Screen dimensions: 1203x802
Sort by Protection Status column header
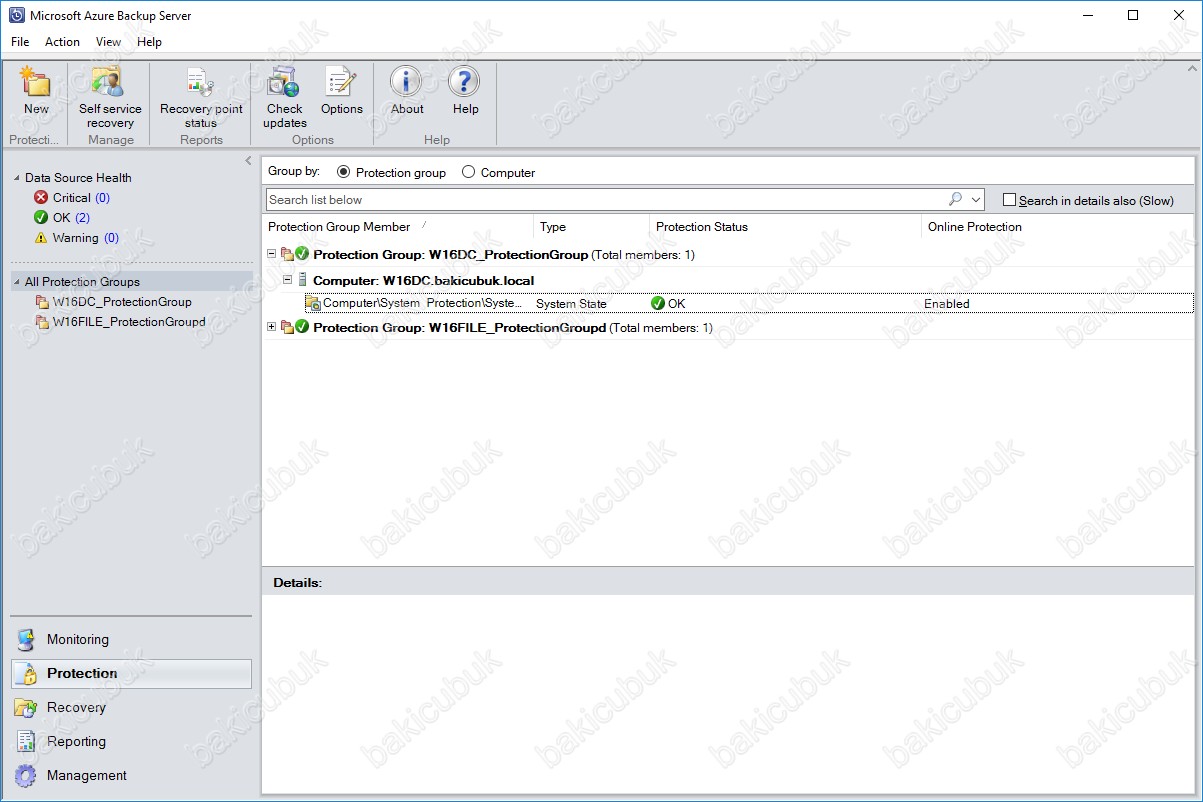coord(785,227)
